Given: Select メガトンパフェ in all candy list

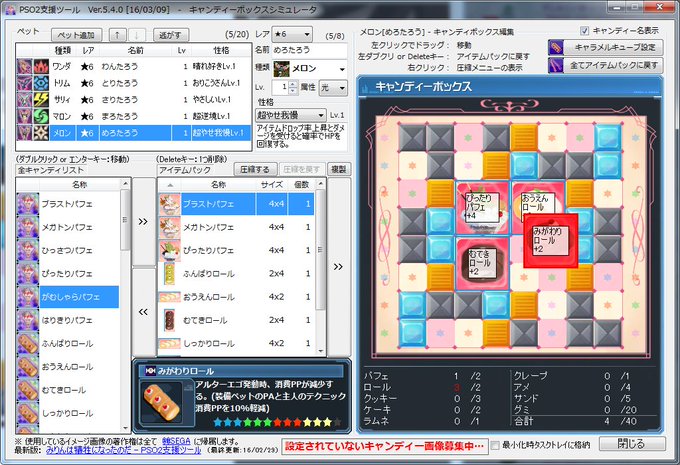Looking at the screenshot, I should [67, 227].
